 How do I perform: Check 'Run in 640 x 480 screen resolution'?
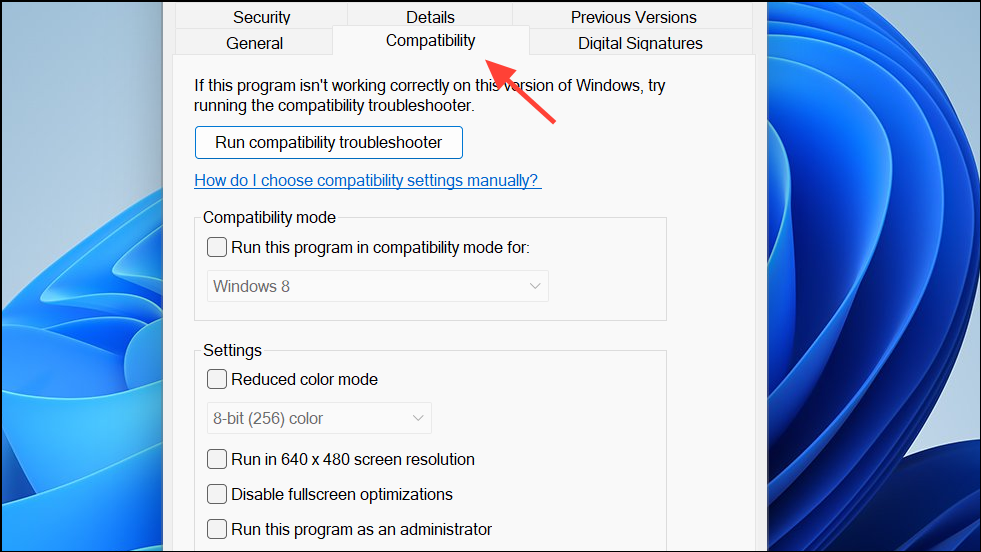pyautogui.click(x=217, y=459)
